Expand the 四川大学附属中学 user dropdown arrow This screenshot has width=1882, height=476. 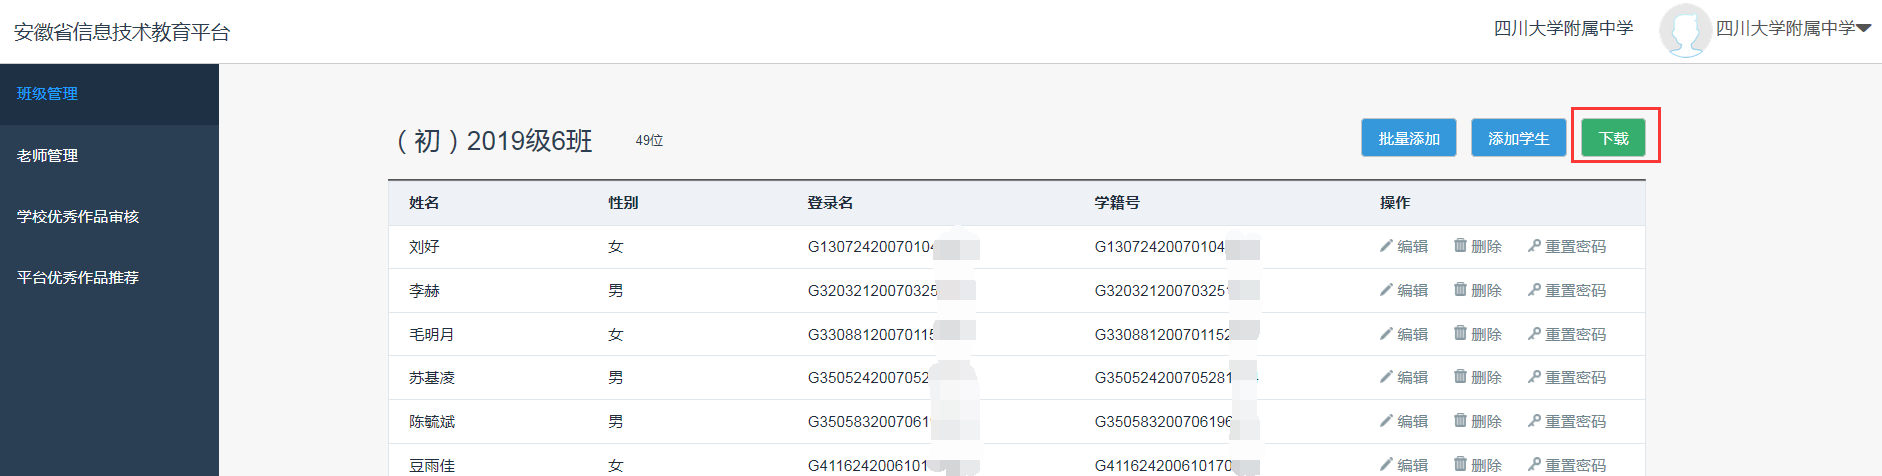point(1864,29)
